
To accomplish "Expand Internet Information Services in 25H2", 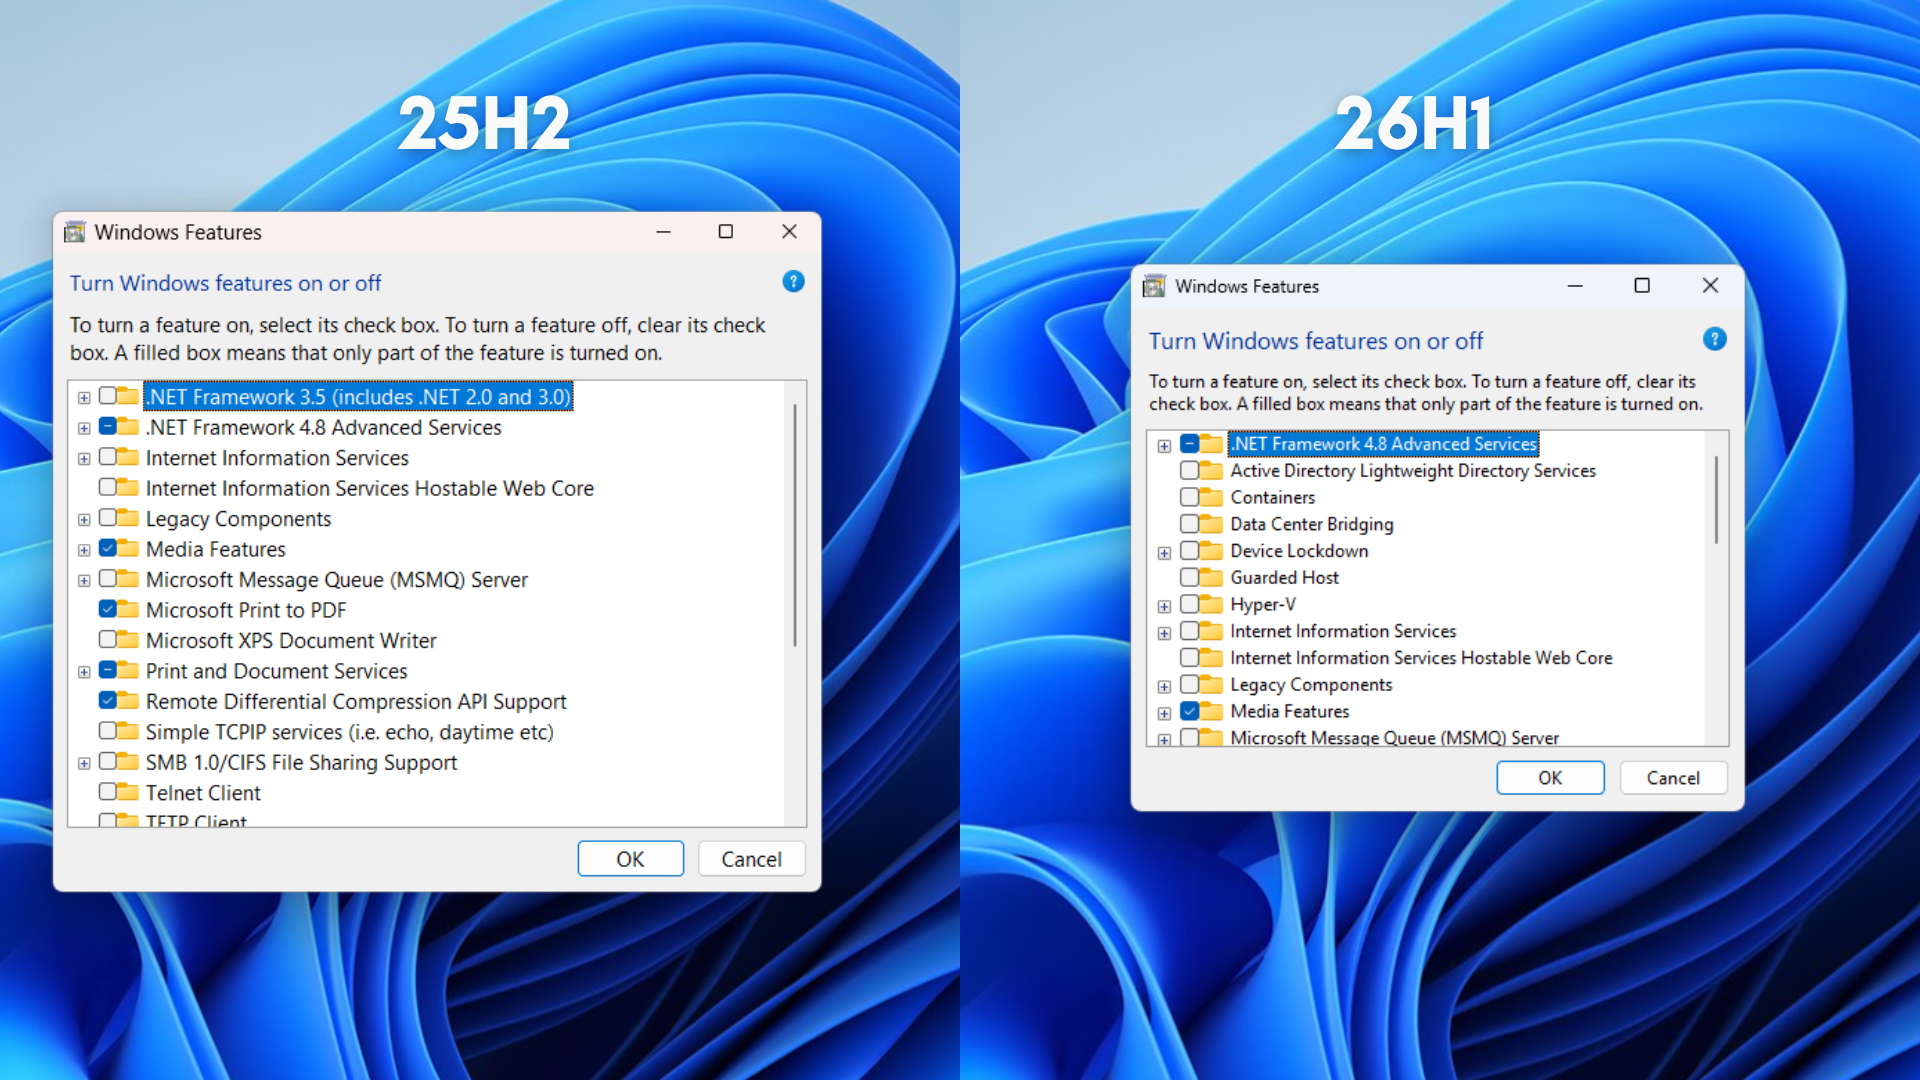I will coord(84,457).
